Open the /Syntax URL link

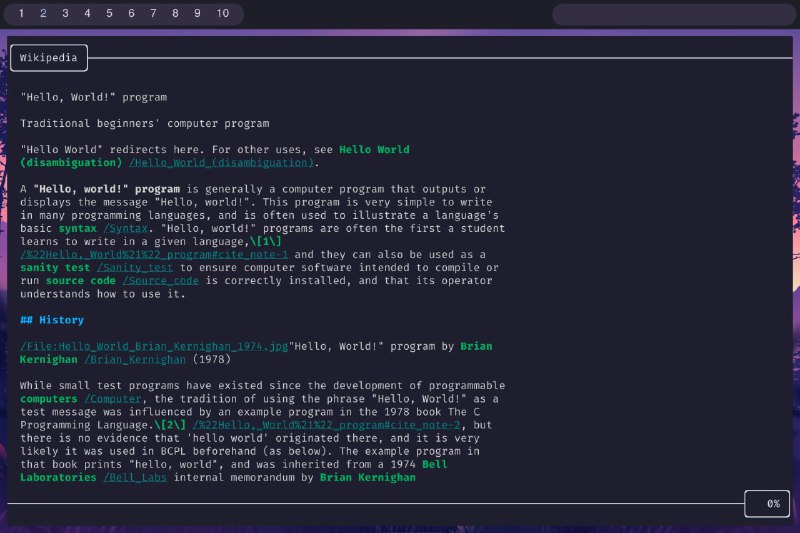point(126,229)
